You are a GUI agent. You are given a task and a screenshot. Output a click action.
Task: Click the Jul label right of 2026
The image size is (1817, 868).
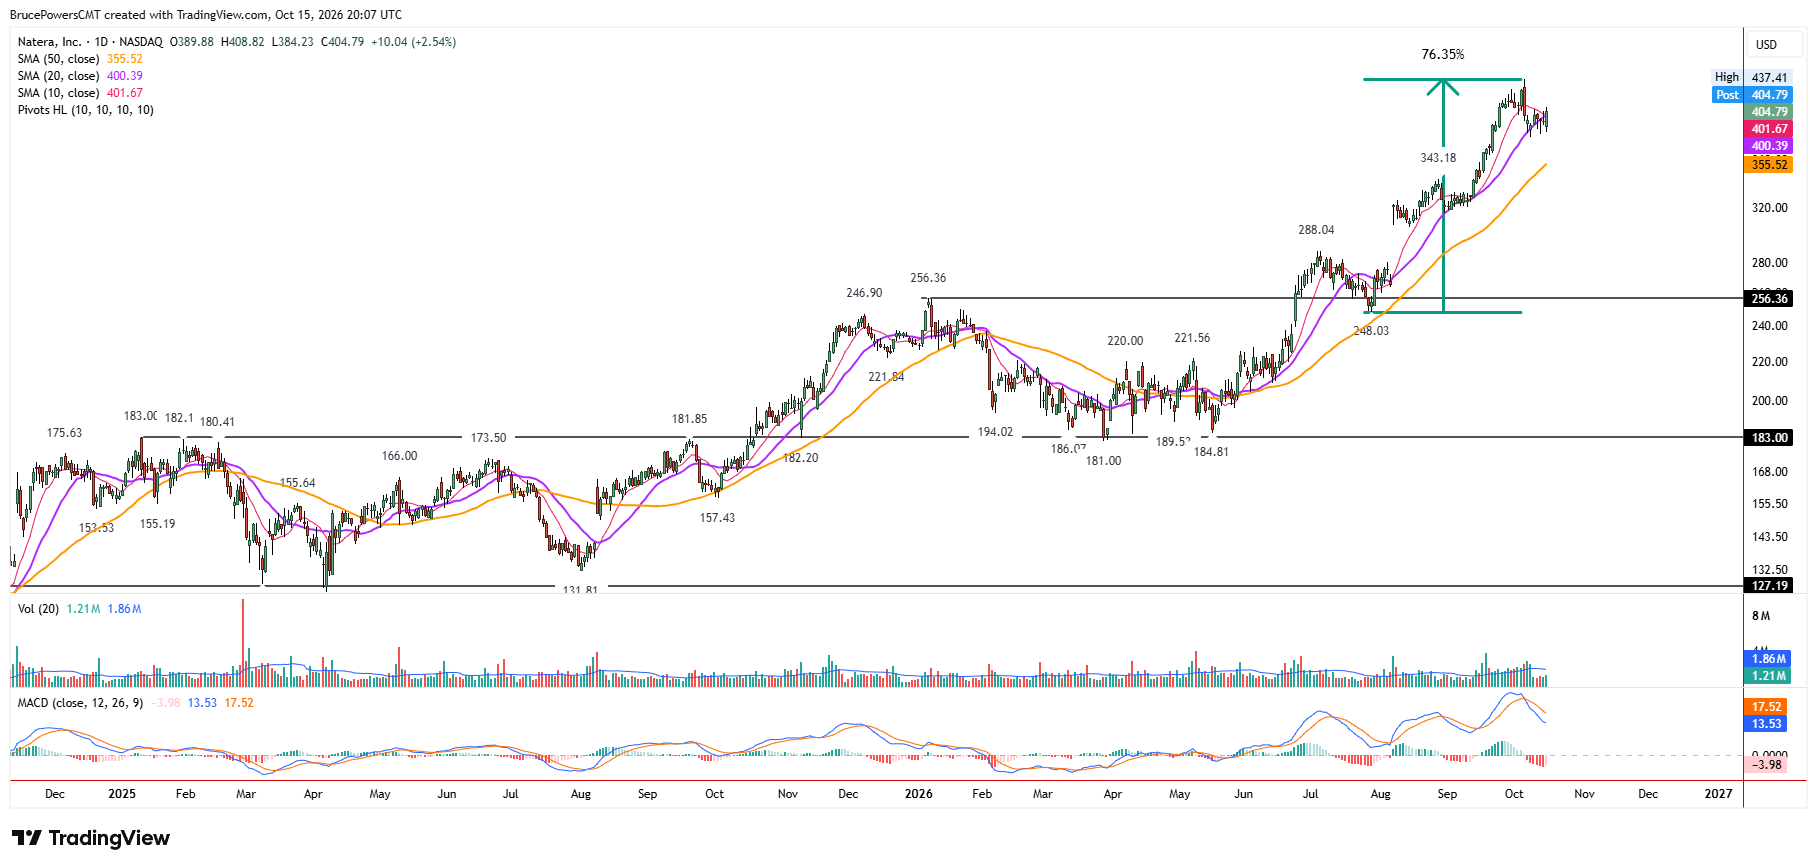pyautogui.click(x=1310, y=794)
